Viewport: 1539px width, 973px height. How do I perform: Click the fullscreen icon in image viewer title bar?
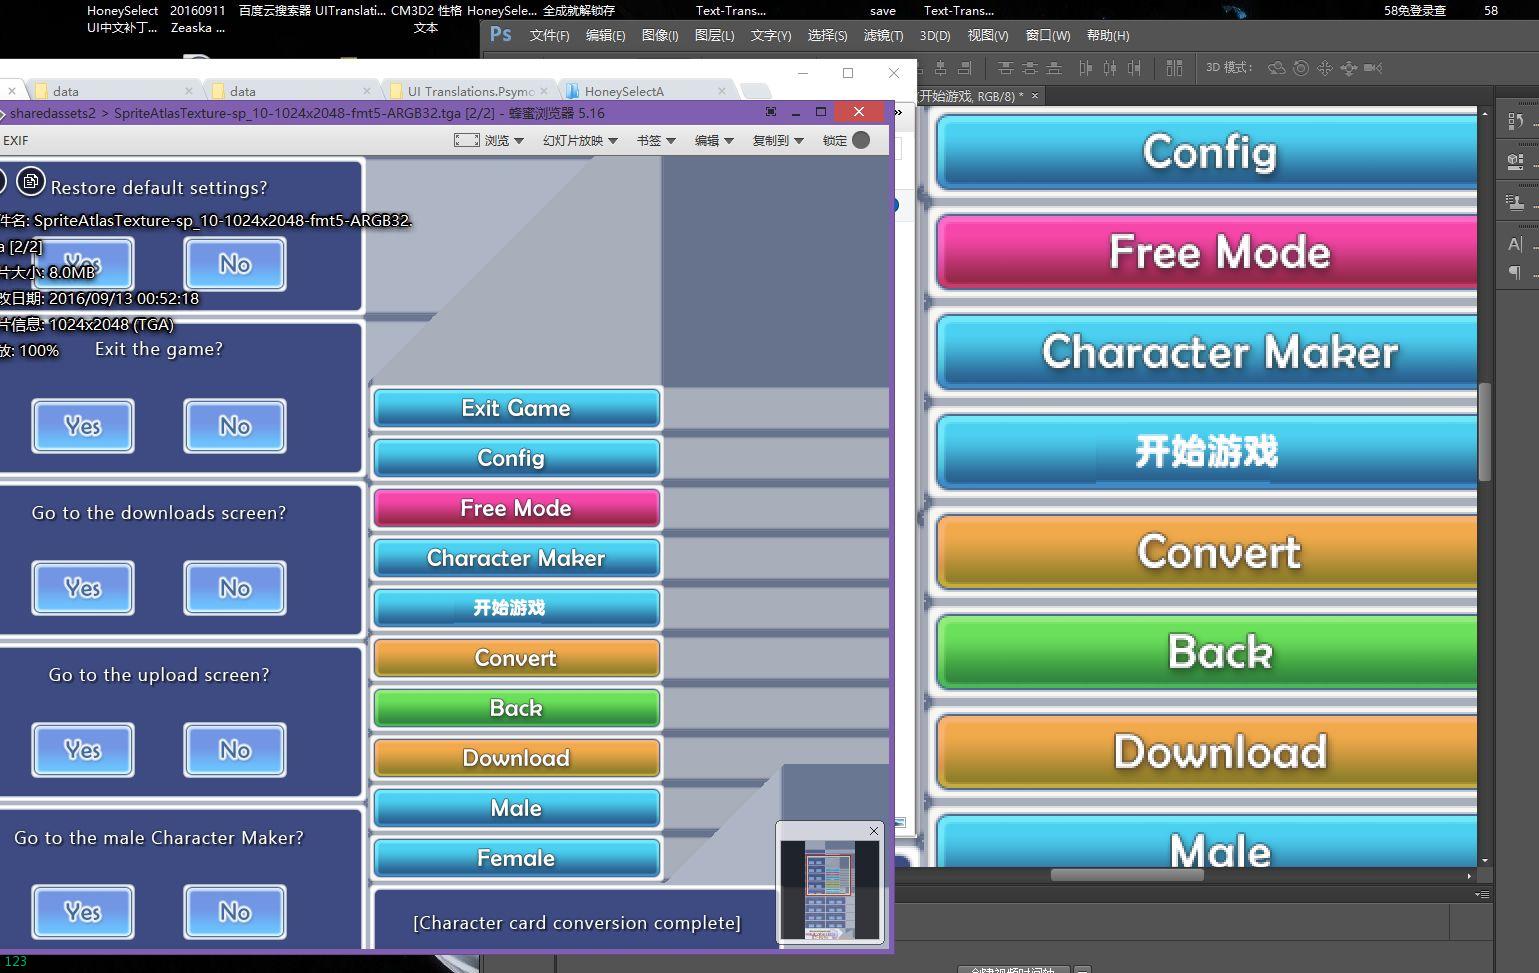tap(770, 112)
